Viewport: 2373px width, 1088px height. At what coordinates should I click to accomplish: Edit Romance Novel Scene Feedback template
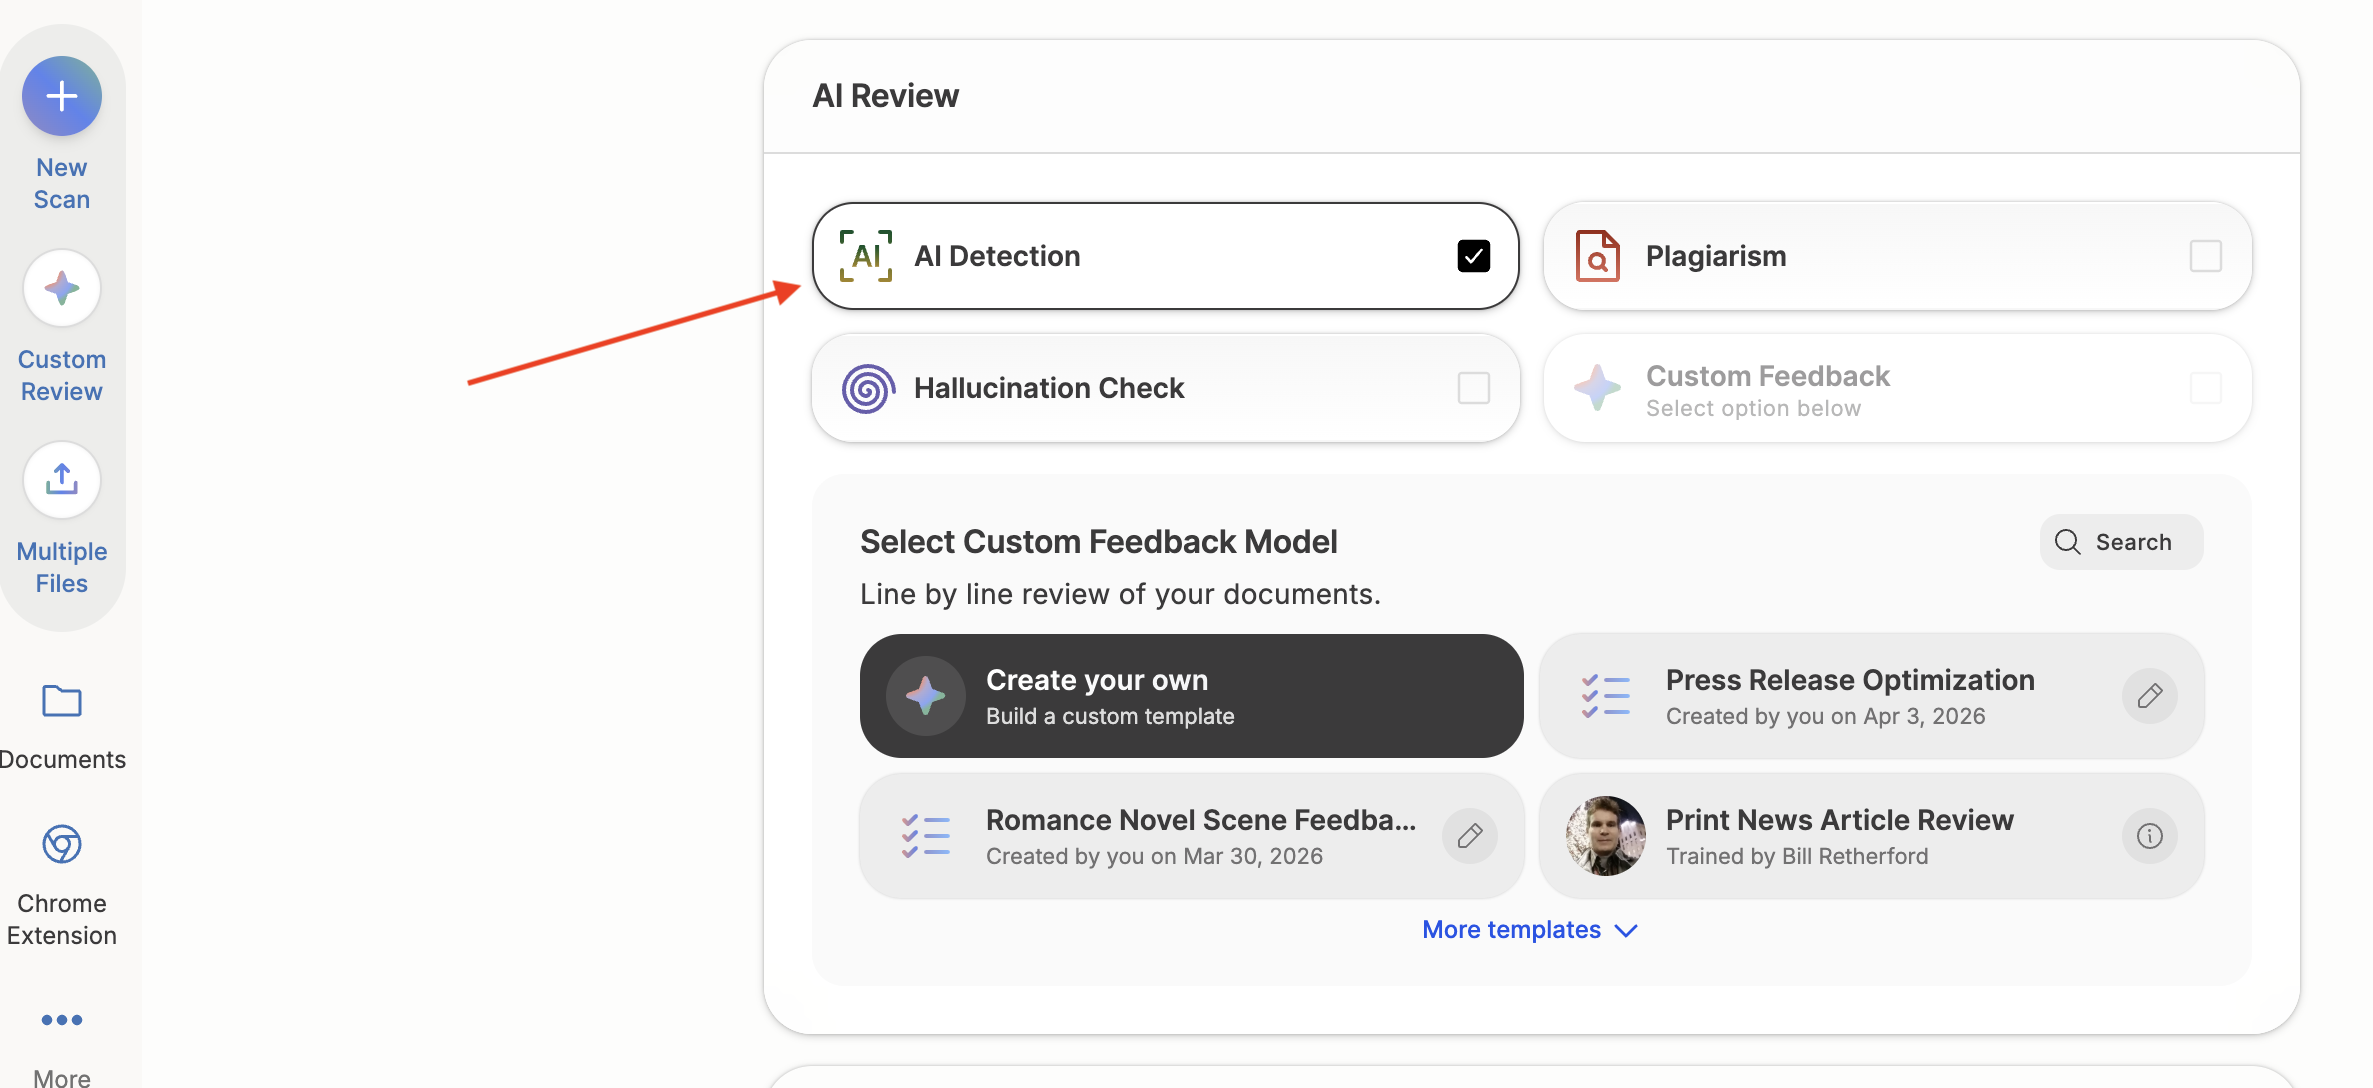(1469, 836)
